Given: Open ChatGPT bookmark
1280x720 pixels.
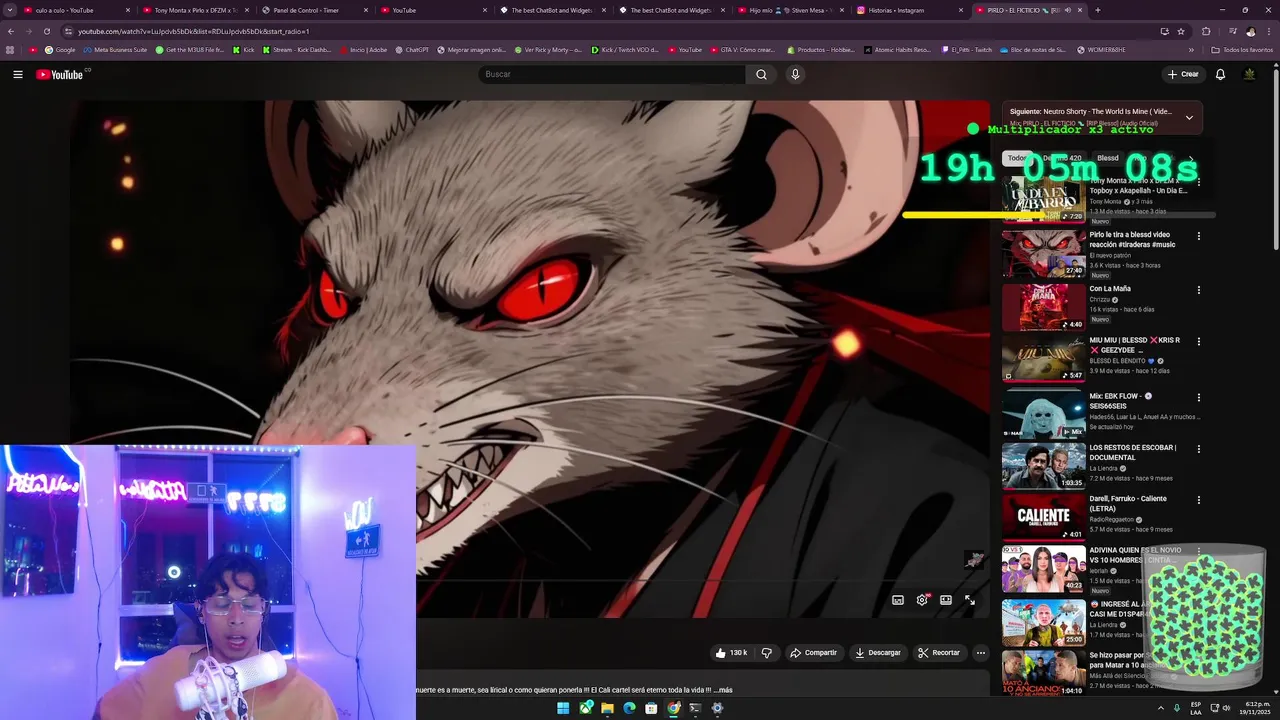Looking at the screenshot, I should point(411,49).
